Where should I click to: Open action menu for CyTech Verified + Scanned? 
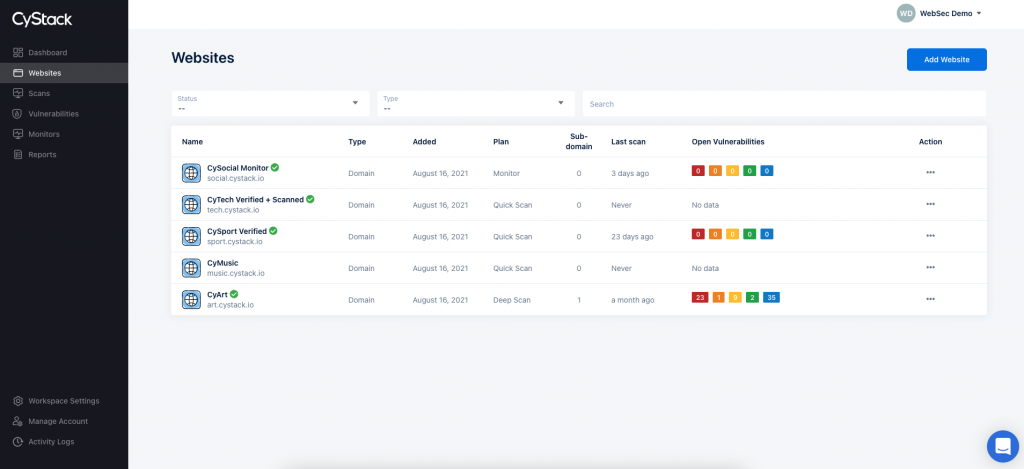pyautogui.click(x=931, y=204)
